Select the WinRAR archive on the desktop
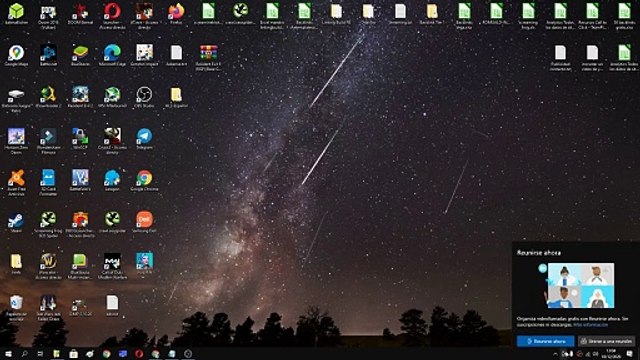The width and height of the screenshot is (640, 360). (x=208, y=58)
